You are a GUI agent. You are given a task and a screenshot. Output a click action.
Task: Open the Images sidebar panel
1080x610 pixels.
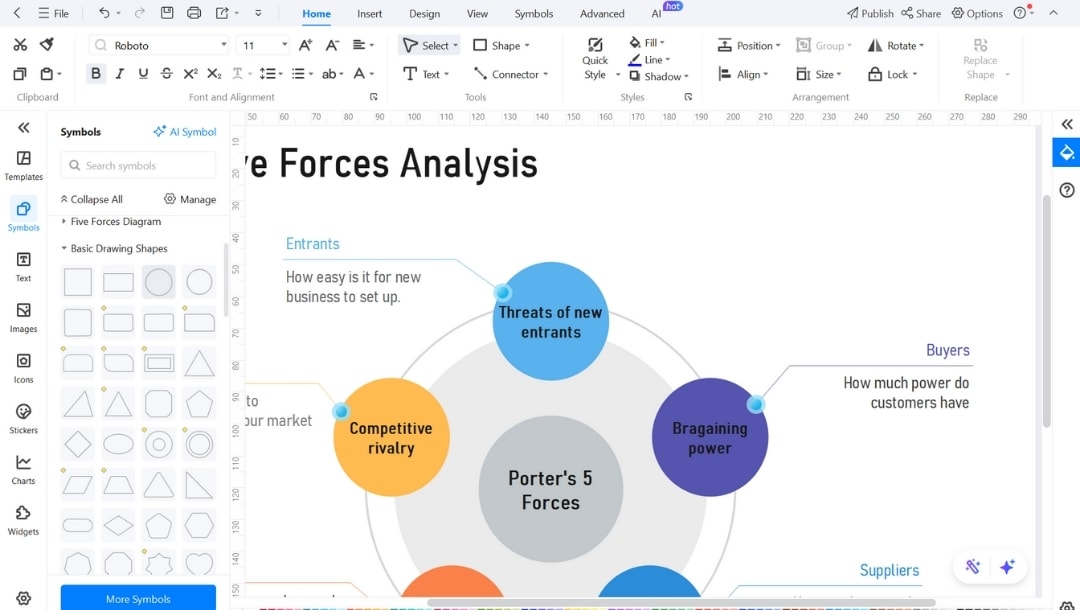tap(23, 318)
